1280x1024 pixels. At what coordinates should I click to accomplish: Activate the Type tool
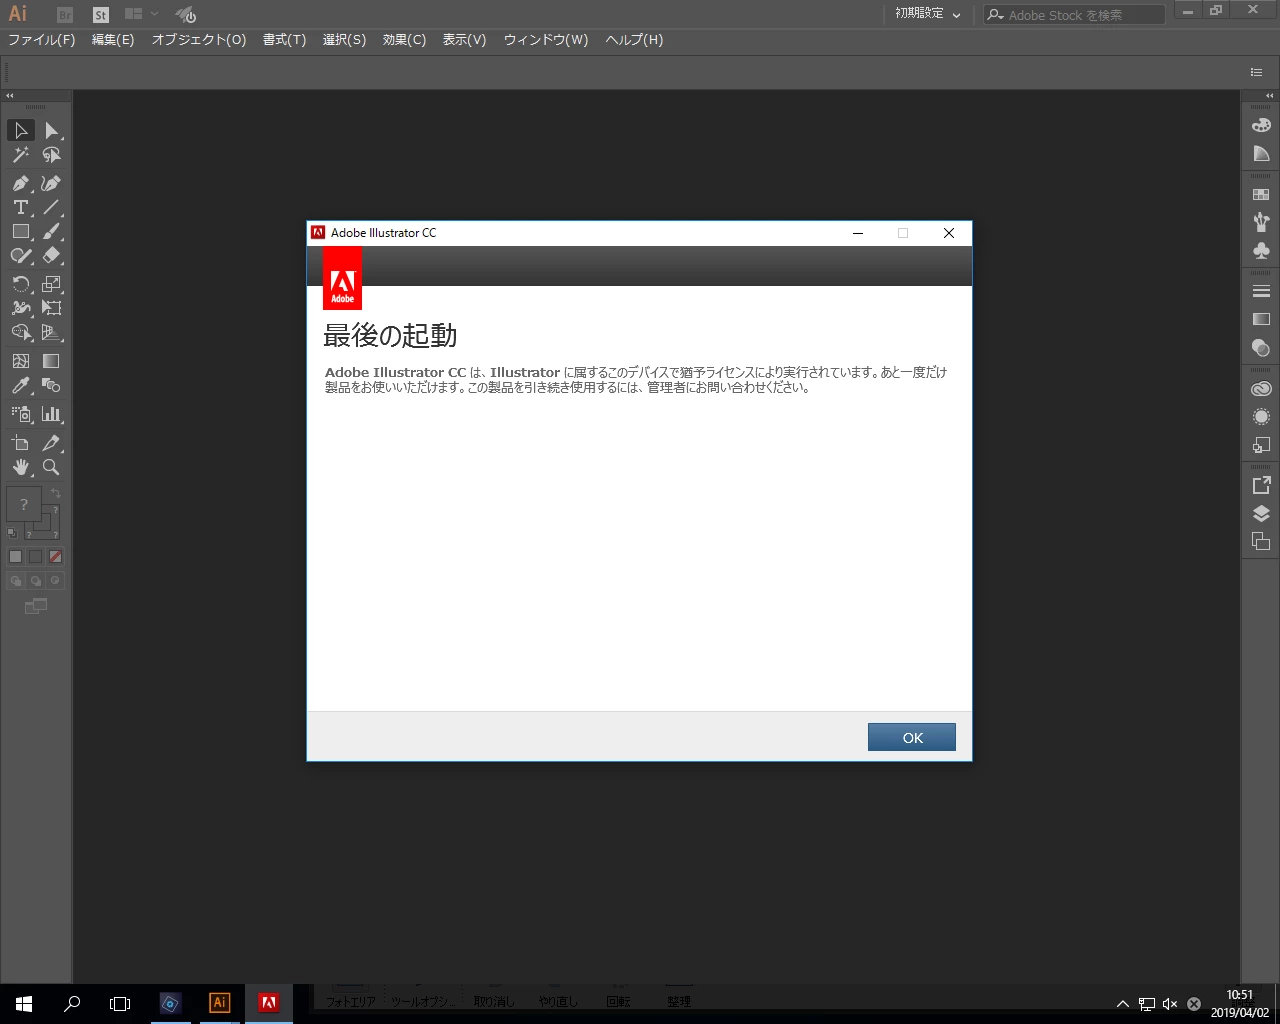(x=21, y=208)
